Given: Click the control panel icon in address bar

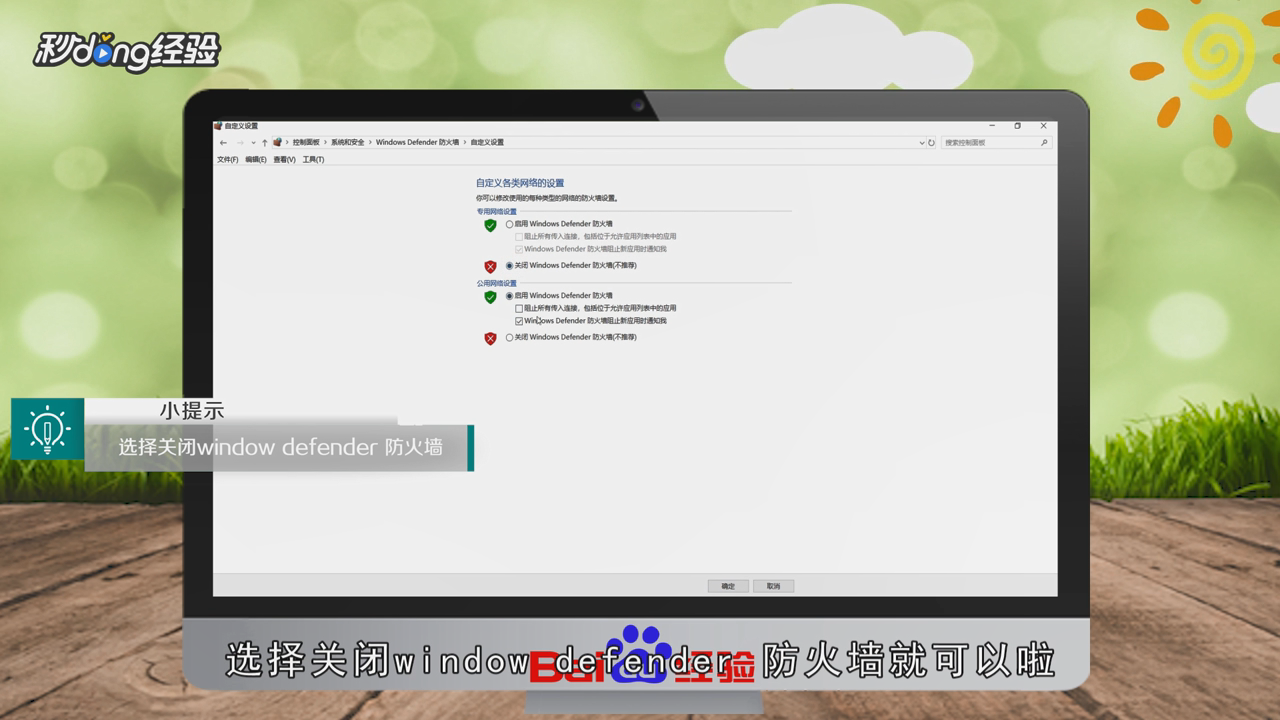Looking at the screenshot, I should pos(277,143).
